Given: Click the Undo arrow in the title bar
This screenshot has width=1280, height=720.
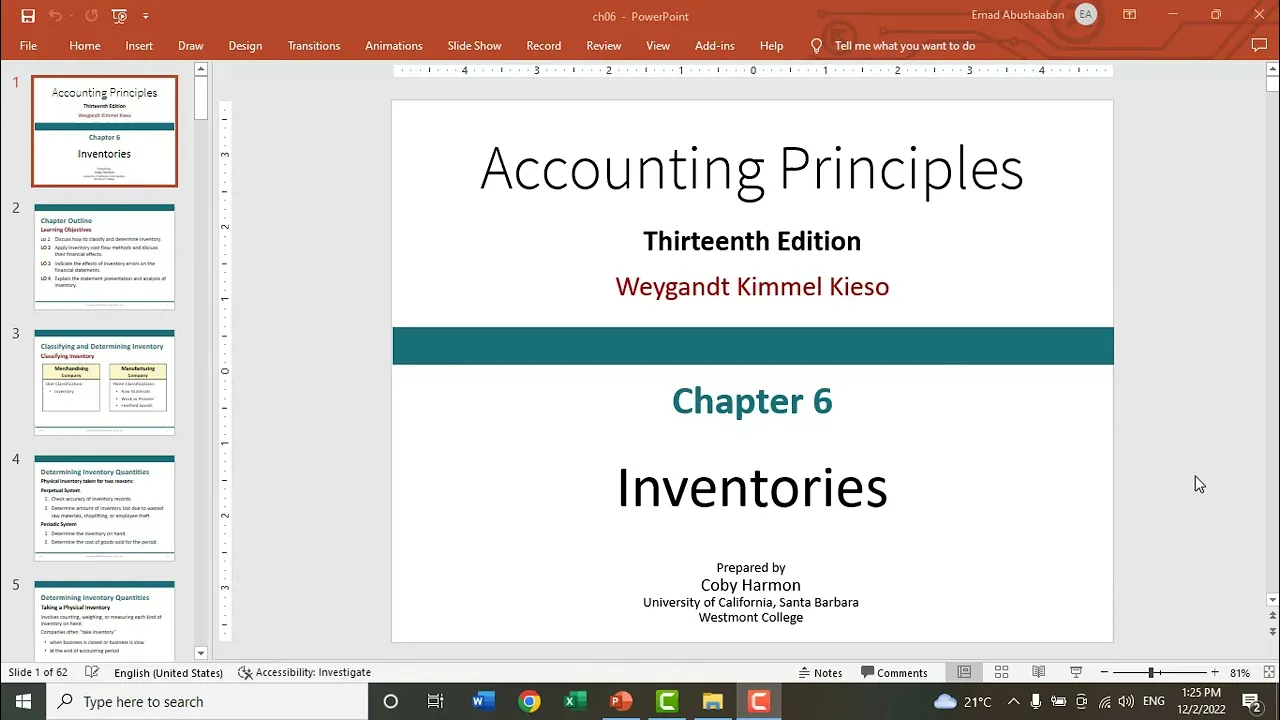Looking at the screenshot, I should pos(55,16).
